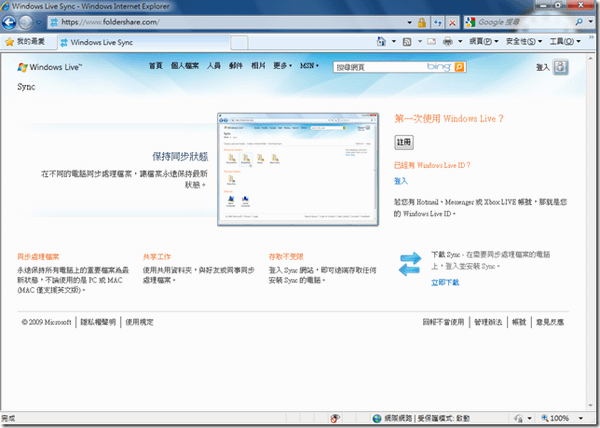This screenshot has height=428, width=600.
Task: Click the Sync preview screenshot thumbnail
Action: pos(298,169)
